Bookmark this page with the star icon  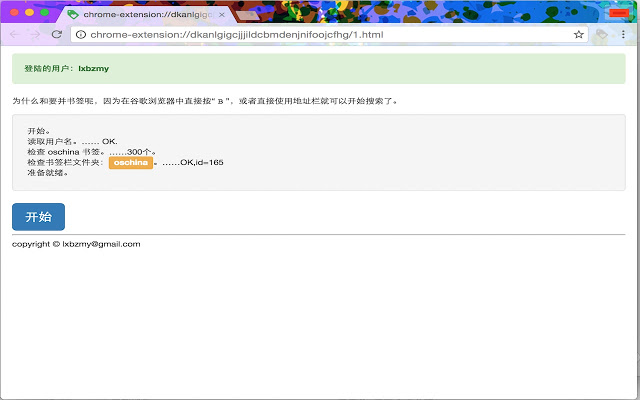click(x=578, y=34)
